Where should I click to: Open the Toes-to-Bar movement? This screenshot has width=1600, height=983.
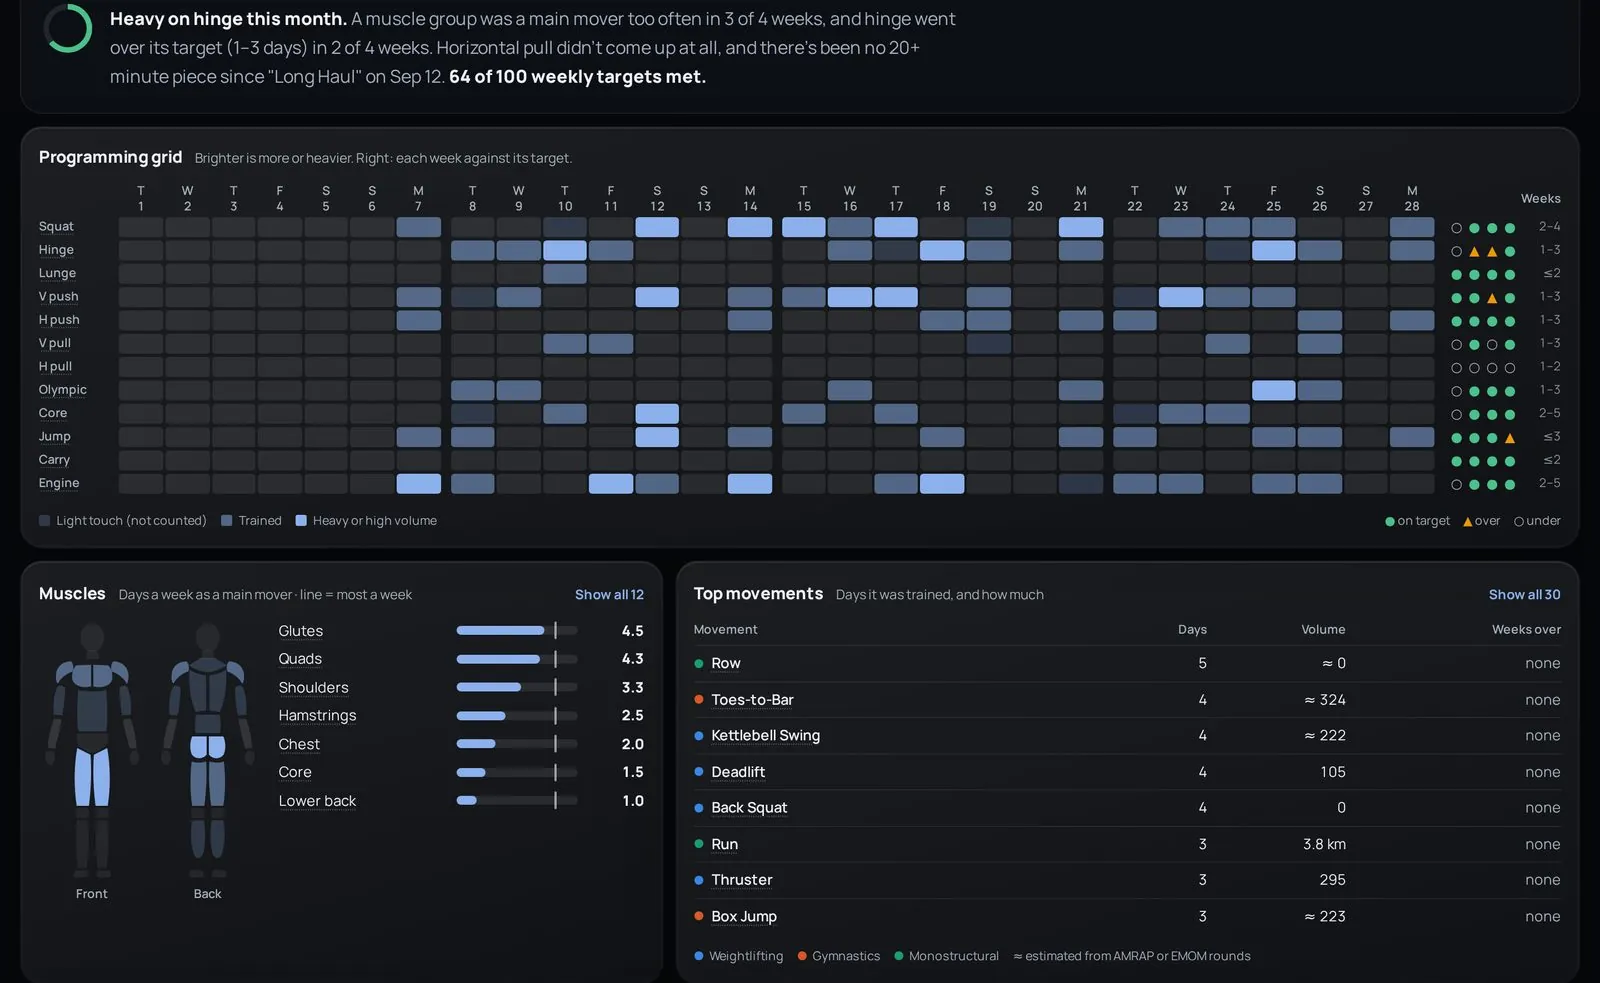click(x=752, y=700)
